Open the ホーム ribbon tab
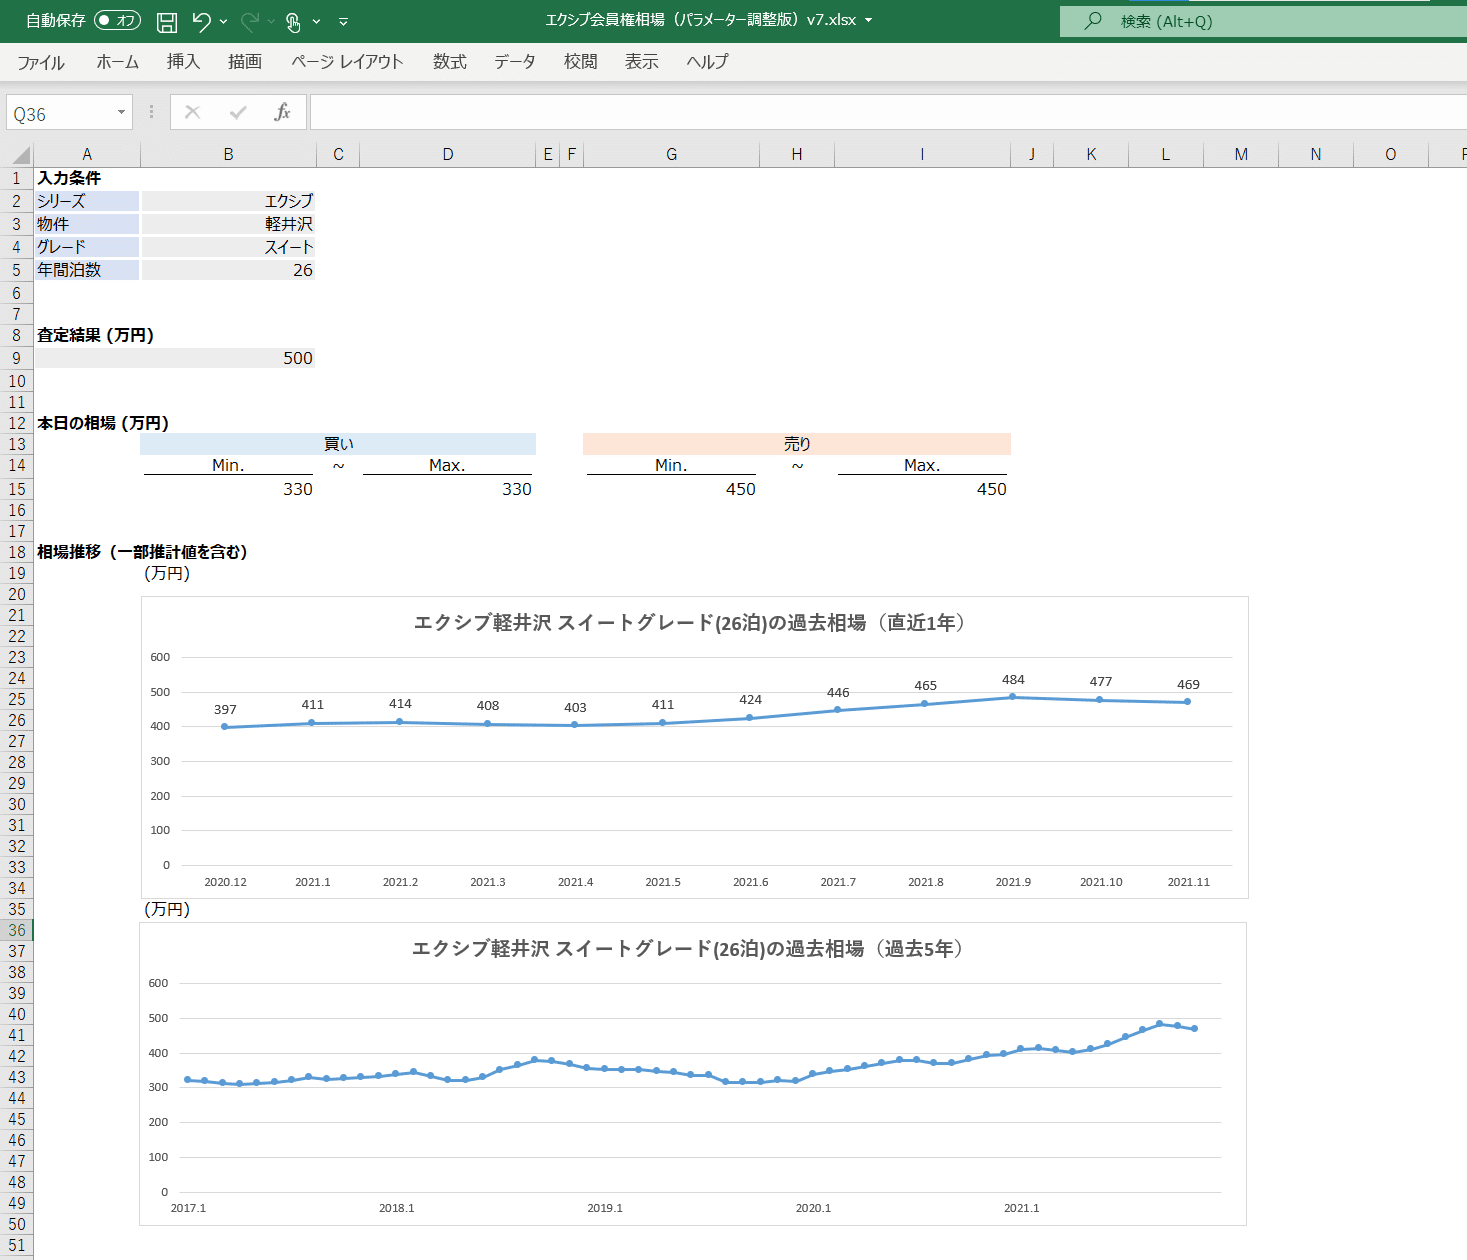 [x=118, y=62]
